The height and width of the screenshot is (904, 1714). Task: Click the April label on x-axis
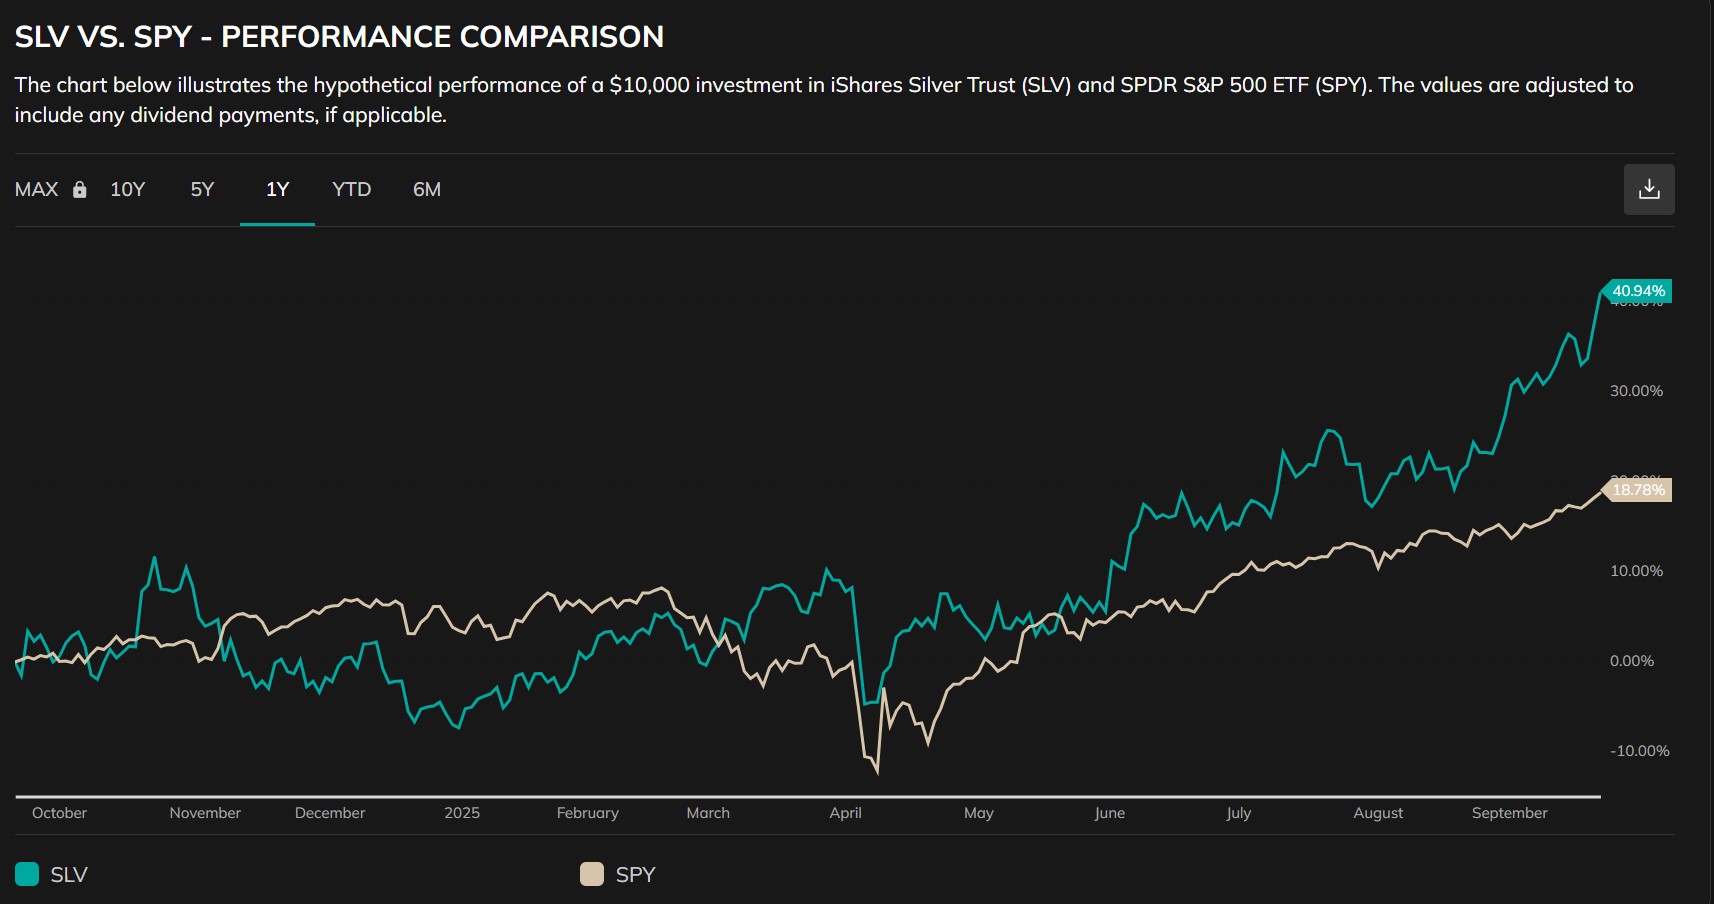[x=845, y=813]
